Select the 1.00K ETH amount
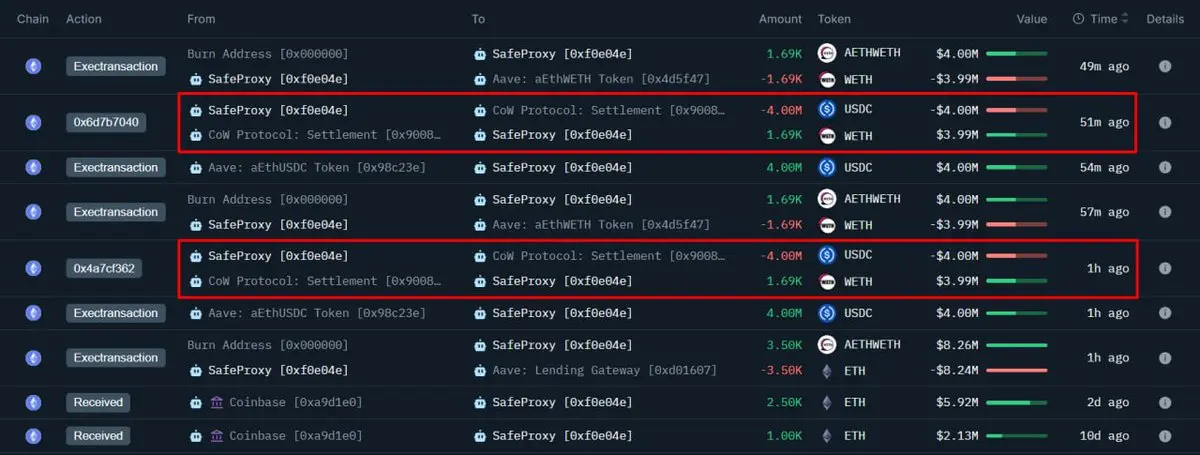 784,436
